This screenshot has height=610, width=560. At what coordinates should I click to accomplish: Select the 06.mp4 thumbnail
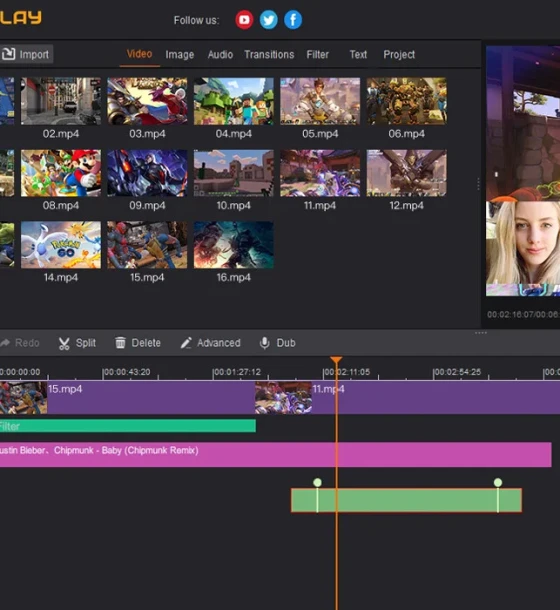(406, 101)
